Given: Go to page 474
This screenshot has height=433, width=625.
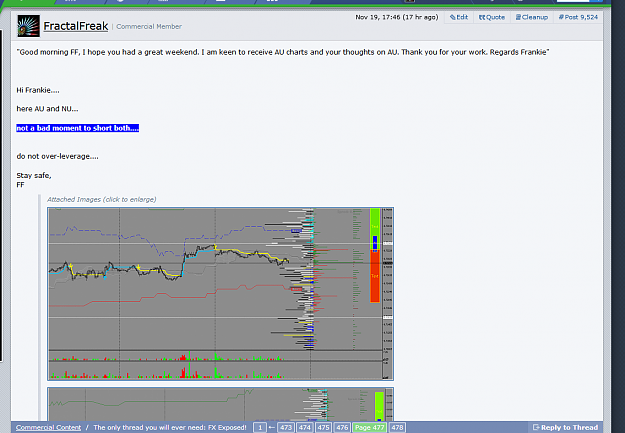Looking at the screenshot, I should pyautogui.click(x=305, y=427).
